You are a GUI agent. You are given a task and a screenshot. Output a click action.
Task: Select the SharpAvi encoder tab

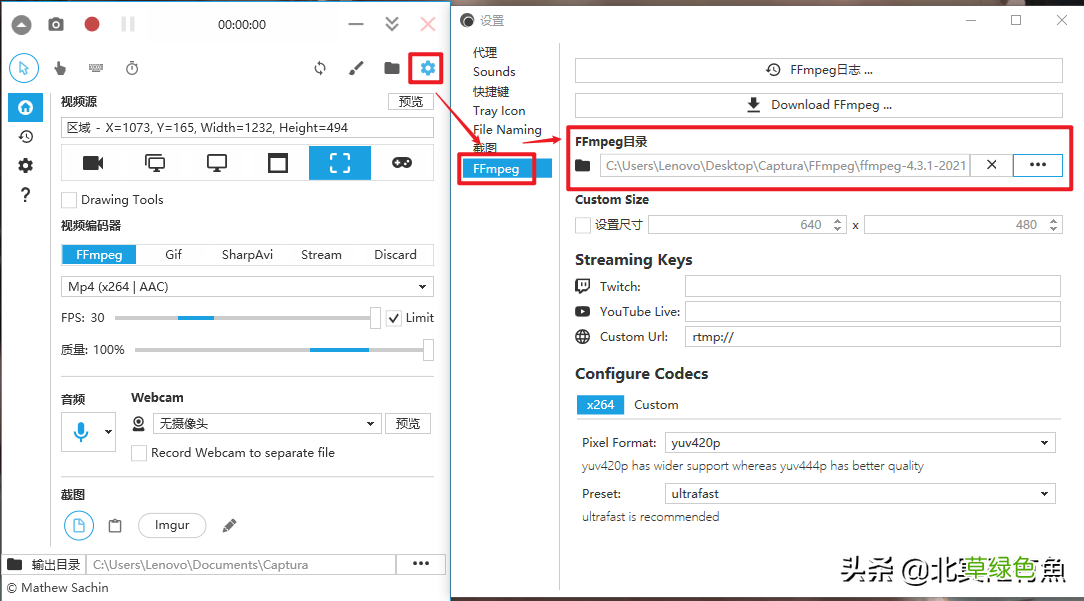click(247, 255)
